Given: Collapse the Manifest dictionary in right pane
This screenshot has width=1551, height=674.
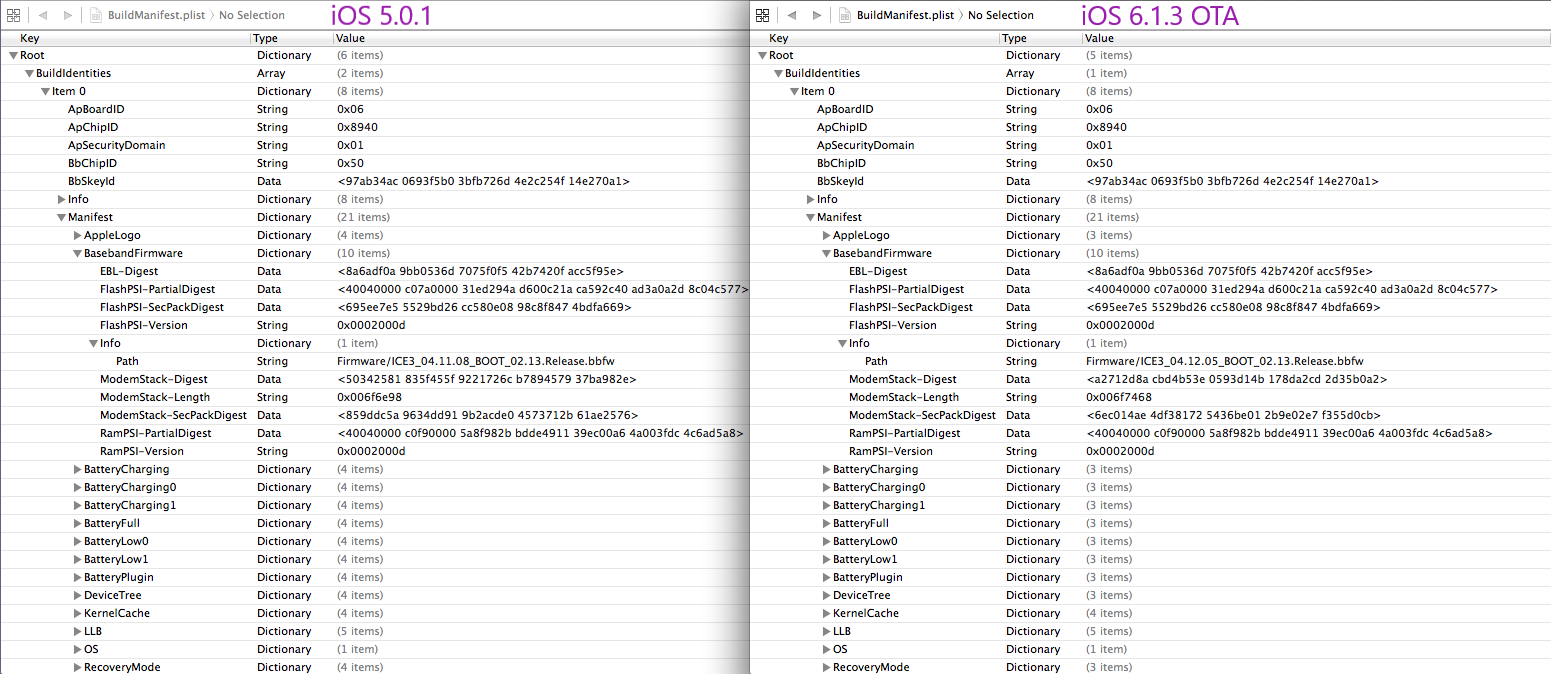Looking at the screenshot, I should tap(810, 217).
